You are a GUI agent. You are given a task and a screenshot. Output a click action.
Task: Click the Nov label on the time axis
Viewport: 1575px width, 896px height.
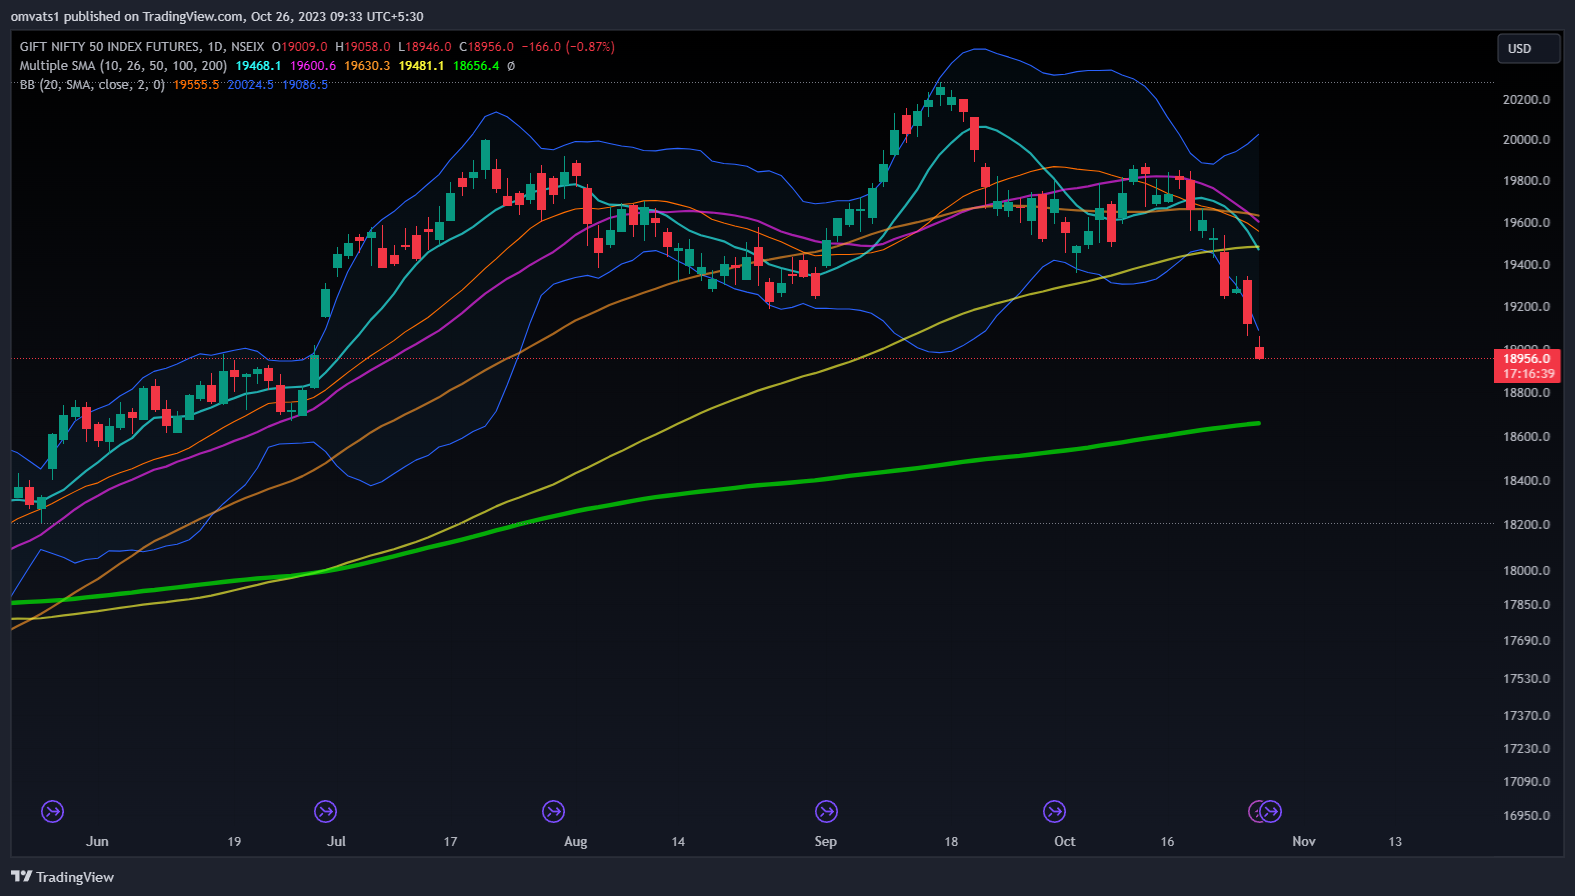(1304, 841)
